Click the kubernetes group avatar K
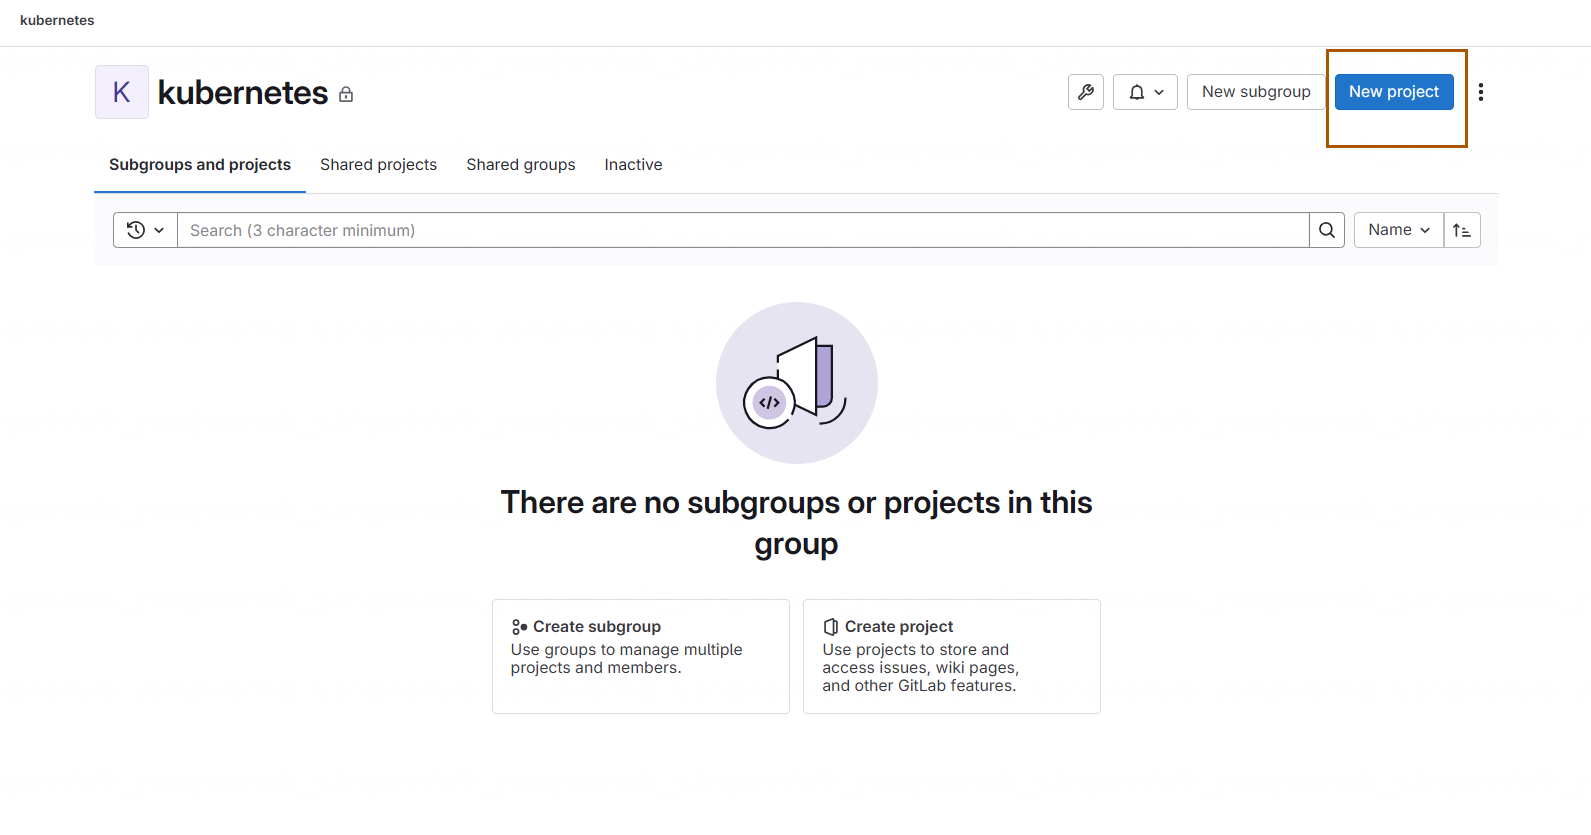The image size is (1591, 835). pyautogui.click(x=122, y=92)
